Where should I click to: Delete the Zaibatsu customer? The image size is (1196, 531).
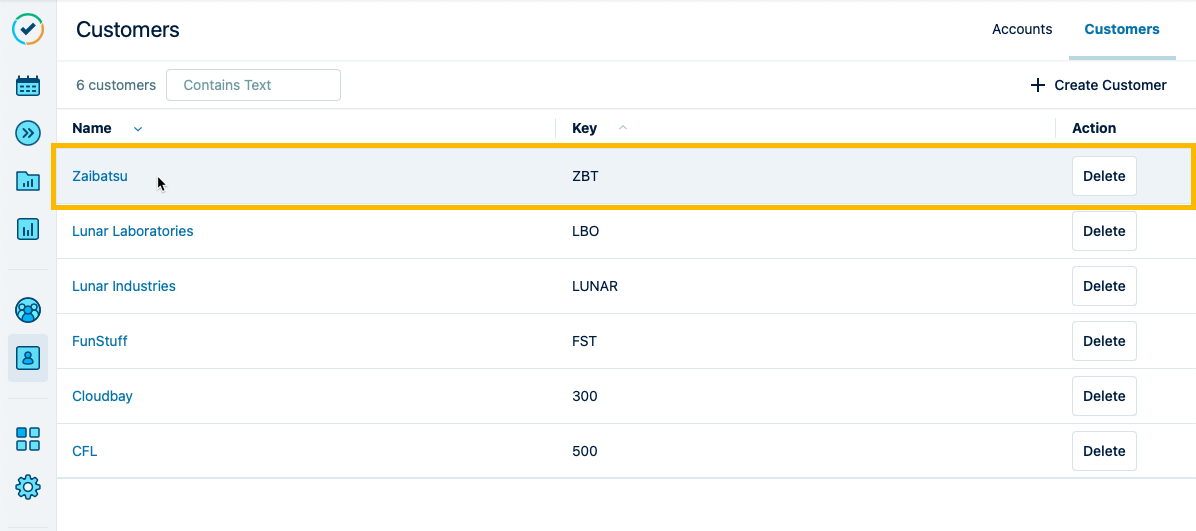(x=1104, y=176)
